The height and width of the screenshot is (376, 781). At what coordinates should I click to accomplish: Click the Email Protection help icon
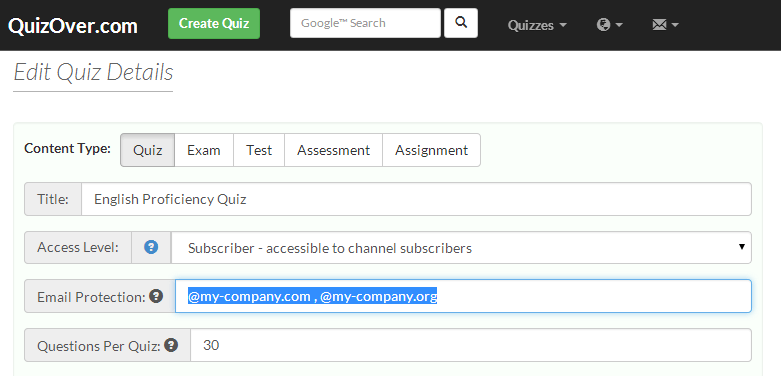coord(156,296)
